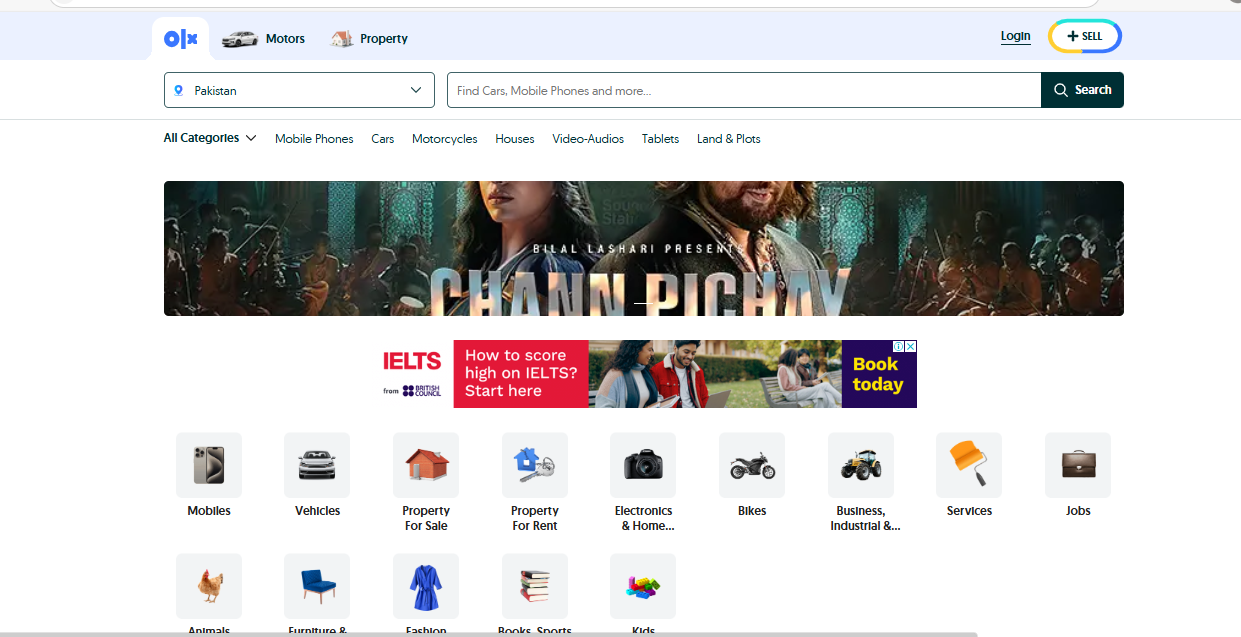
Task: Select the Vehicles car category icon
Action: (317, 465)
